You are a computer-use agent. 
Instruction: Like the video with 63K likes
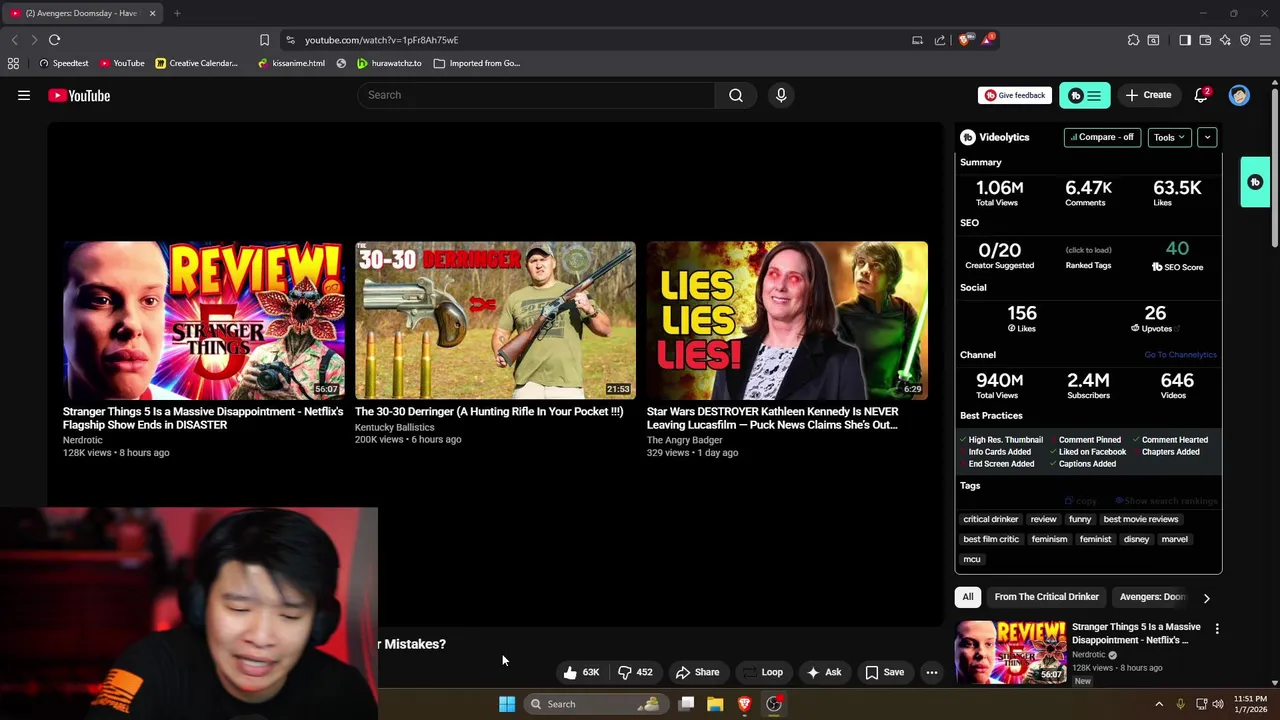click(581, 672)
